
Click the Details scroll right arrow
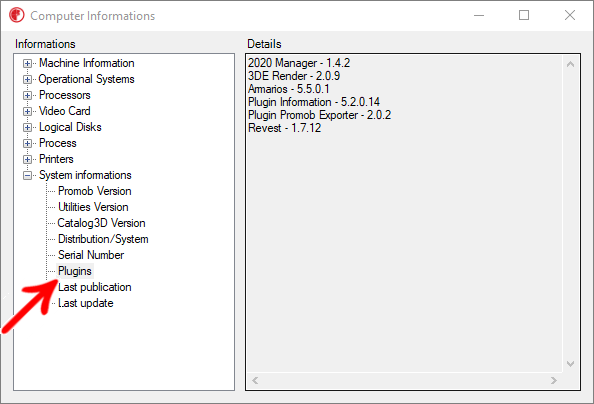pos(554,380)
